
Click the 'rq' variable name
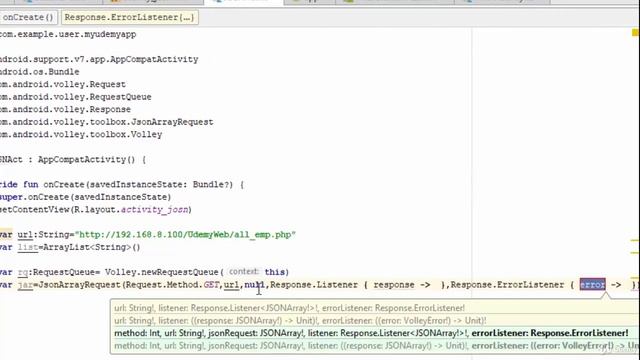[22, 272]
